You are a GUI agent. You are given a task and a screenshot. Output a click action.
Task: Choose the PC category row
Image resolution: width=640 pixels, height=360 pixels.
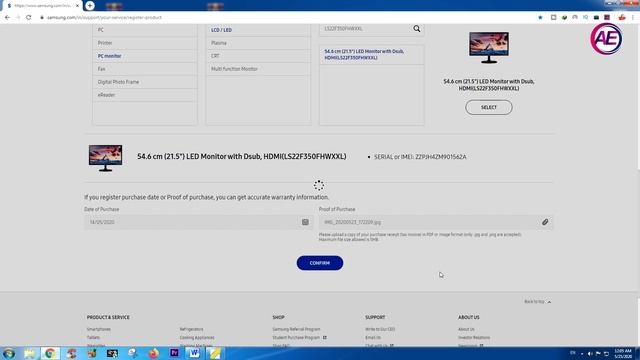[144, 30]
